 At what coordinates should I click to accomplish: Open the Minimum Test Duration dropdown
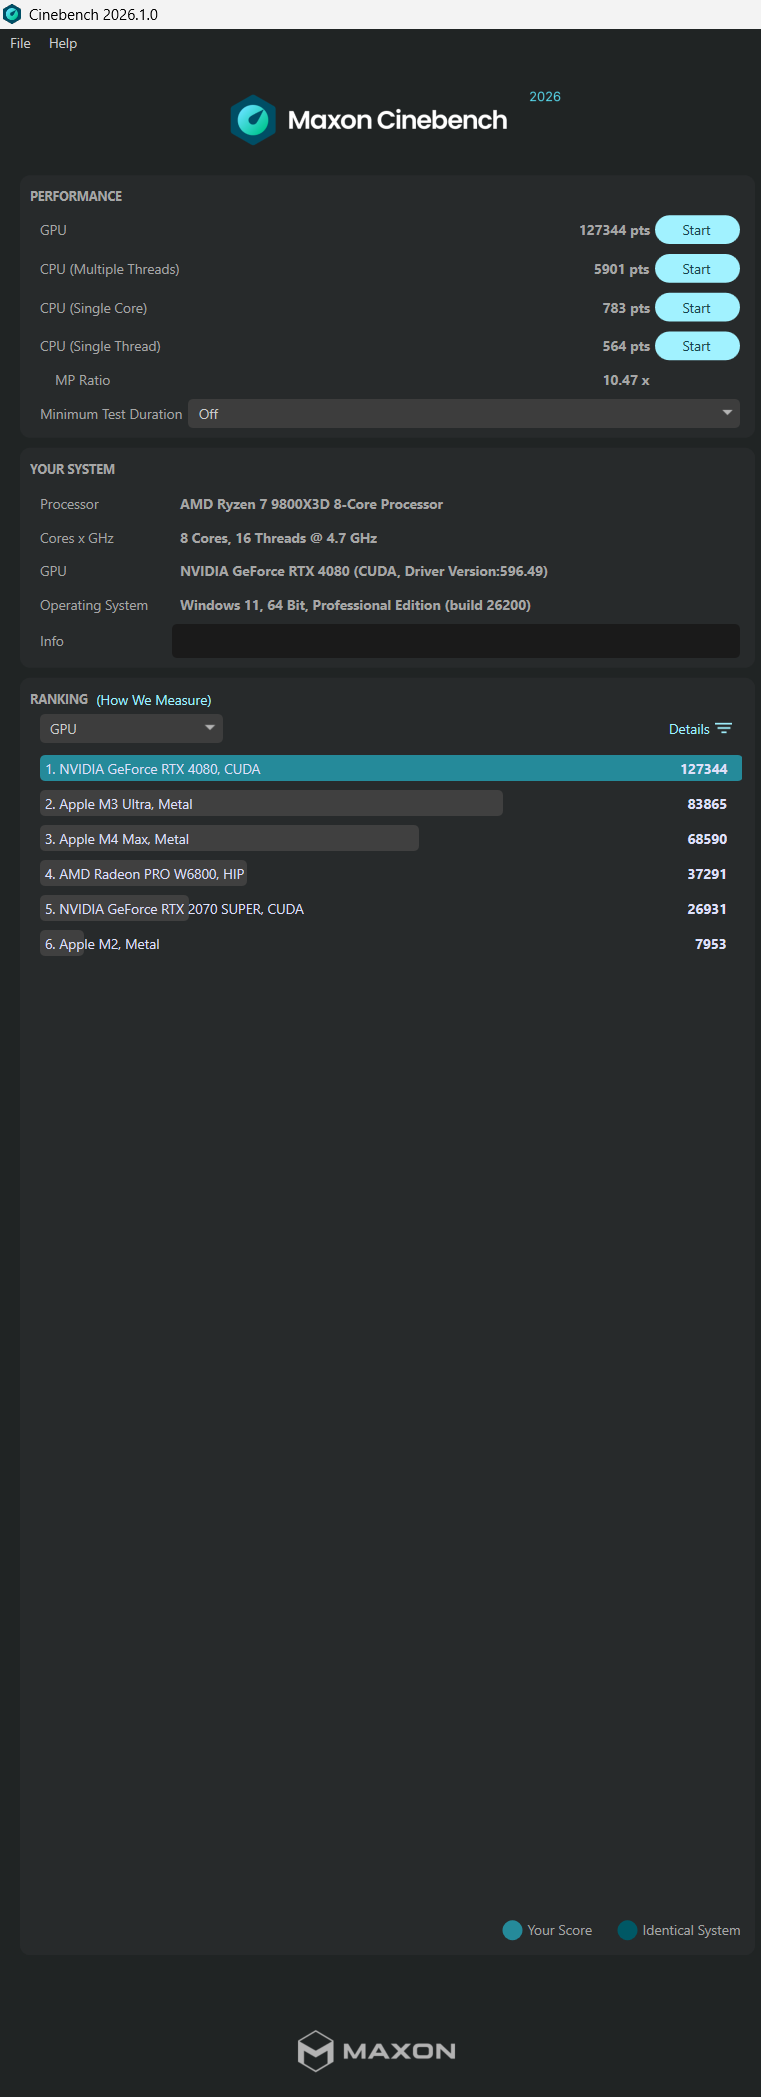coord(464,414)
